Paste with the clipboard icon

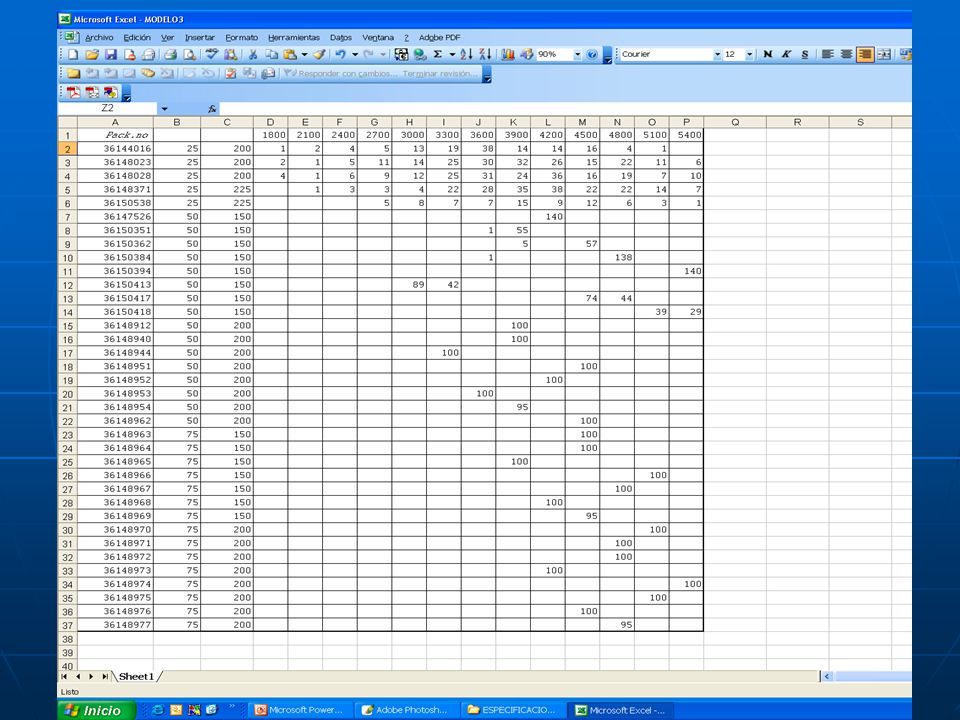click(290, 54)
